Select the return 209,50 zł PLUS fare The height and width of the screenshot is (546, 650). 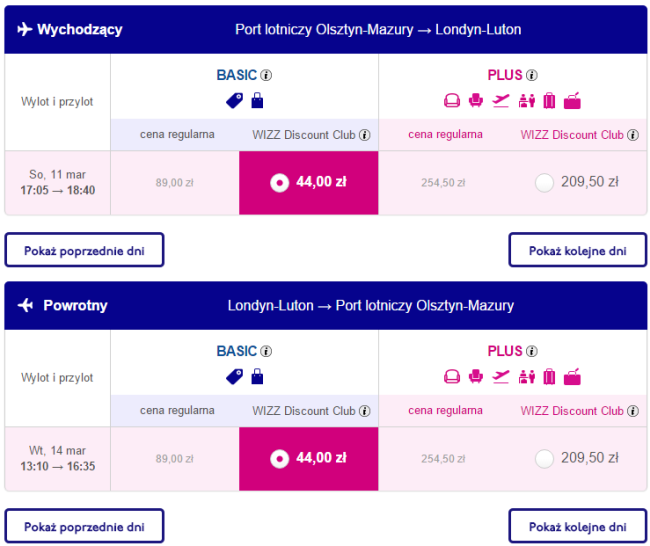tap(544, 459)
